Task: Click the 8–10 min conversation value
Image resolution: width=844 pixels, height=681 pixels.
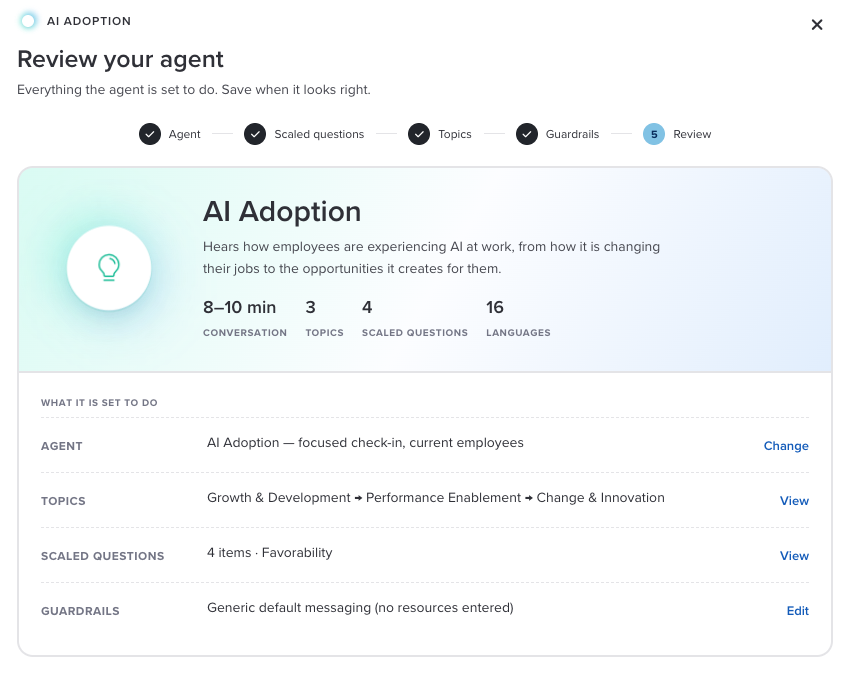Action: pyautogui.click(x=240, y=307)
